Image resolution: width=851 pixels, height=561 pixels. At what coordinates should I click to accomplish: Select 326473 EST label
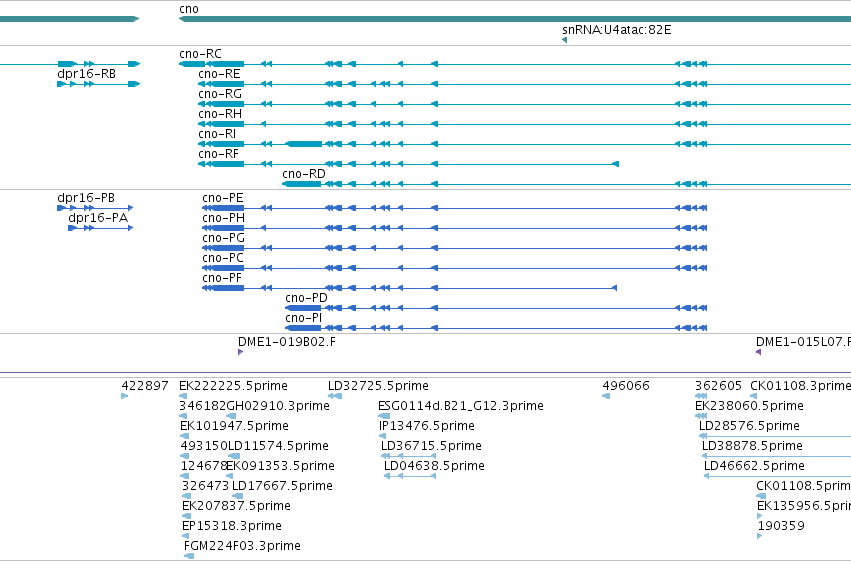(x=205, y=487)
